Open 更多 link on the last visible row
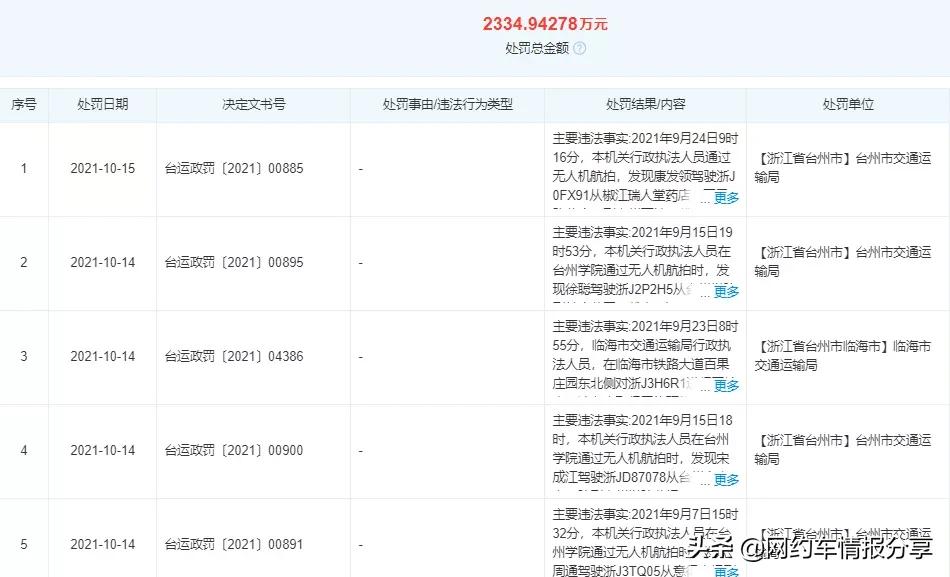 coord(728,573)
